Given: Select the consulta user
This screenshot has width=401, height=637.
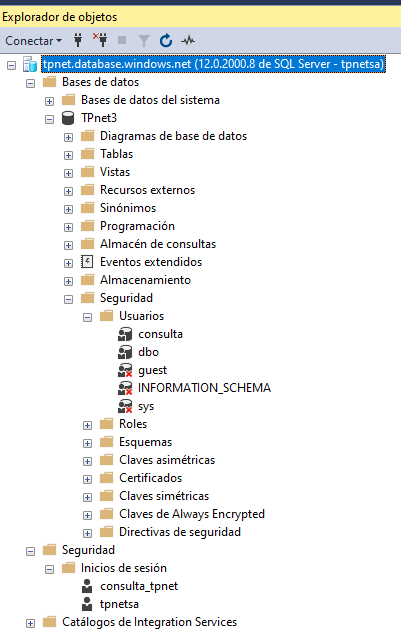Looking at the screenshot, I should tap(160, 334).
